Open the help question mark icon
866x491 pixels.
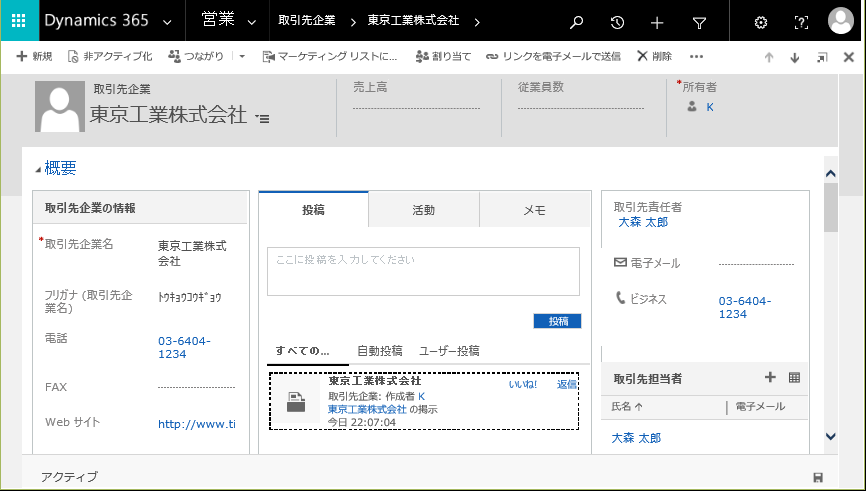point(801,23)
